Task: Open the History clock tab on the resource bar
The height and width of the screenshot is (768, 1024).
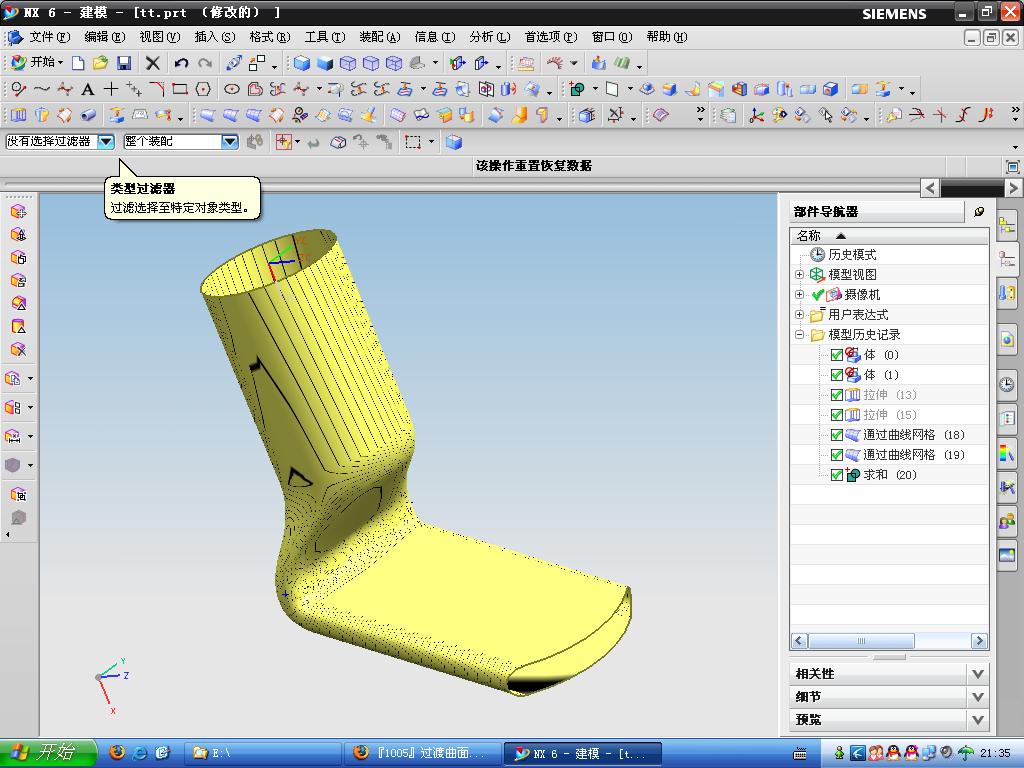Action: coord(1006,385)
